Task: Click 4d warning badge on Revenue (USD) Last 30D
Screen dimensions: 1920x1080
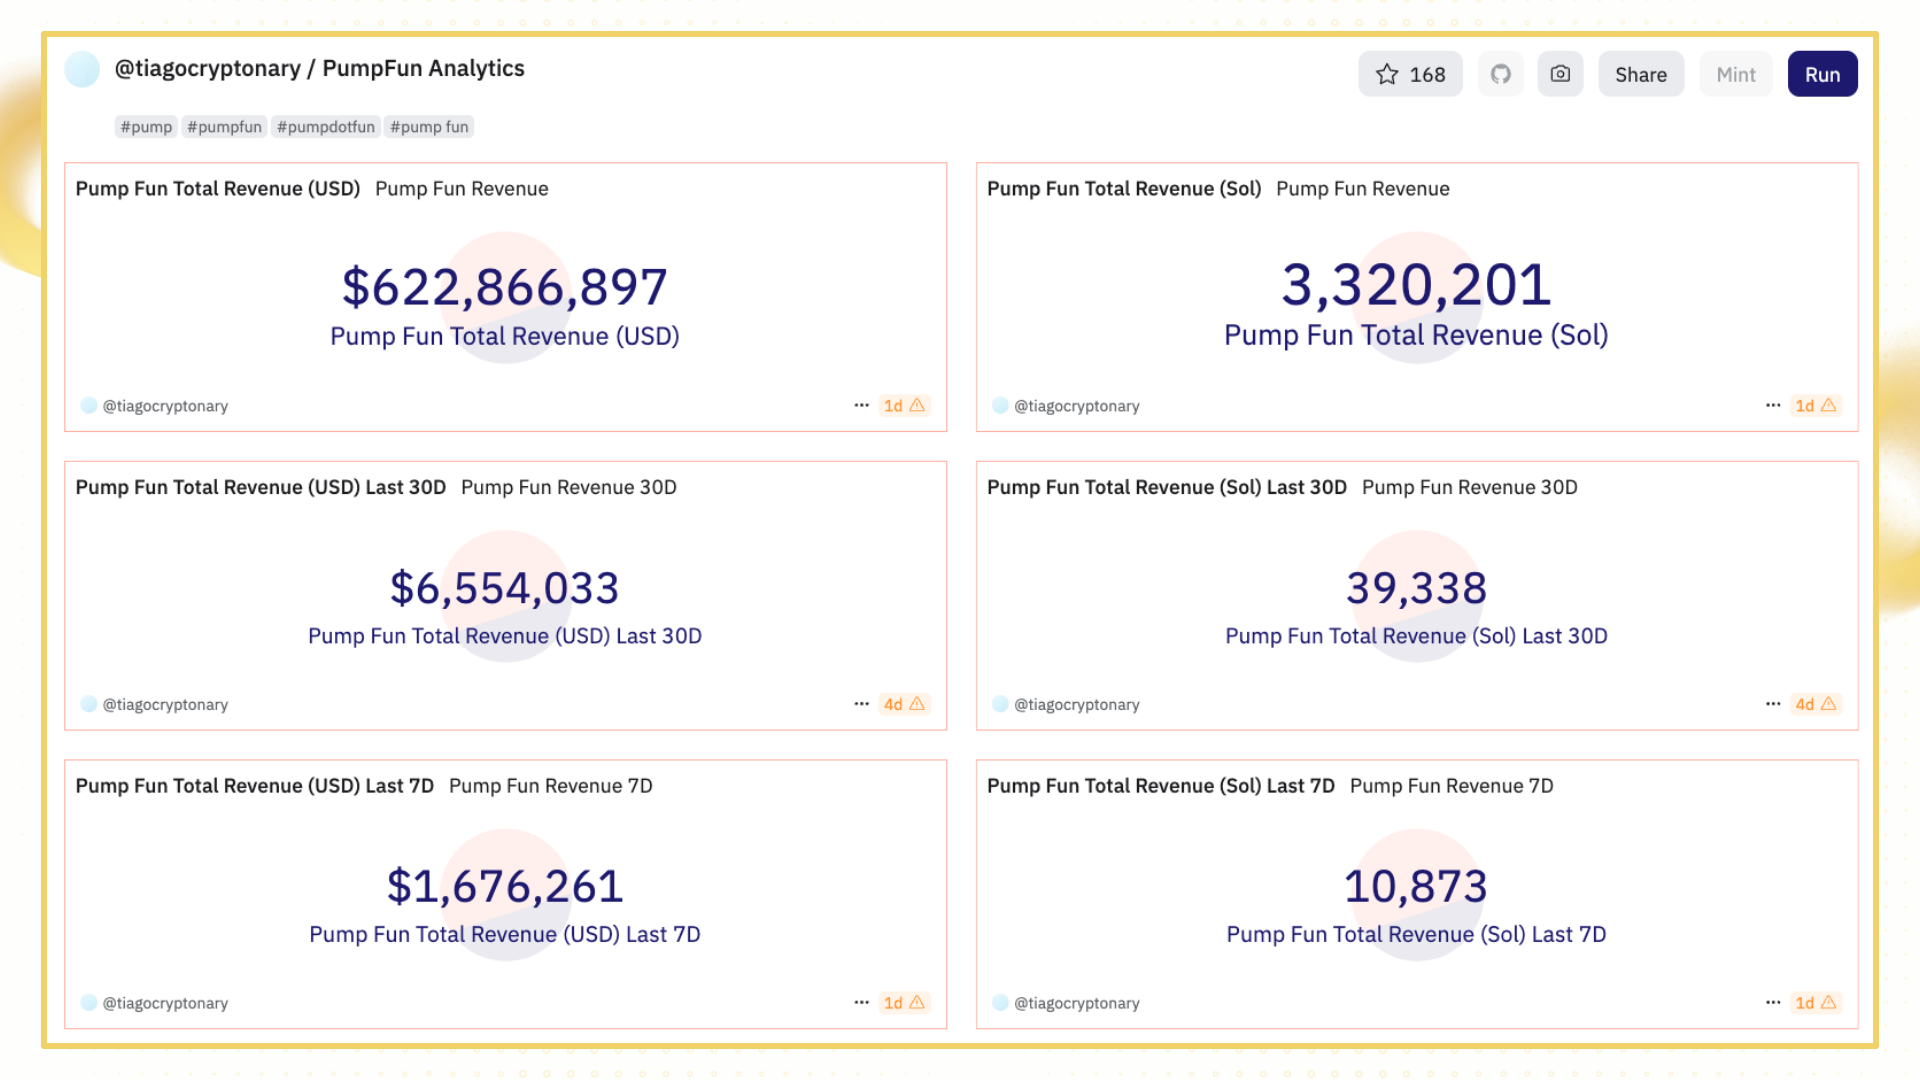Action: click(x=904, y=704)
